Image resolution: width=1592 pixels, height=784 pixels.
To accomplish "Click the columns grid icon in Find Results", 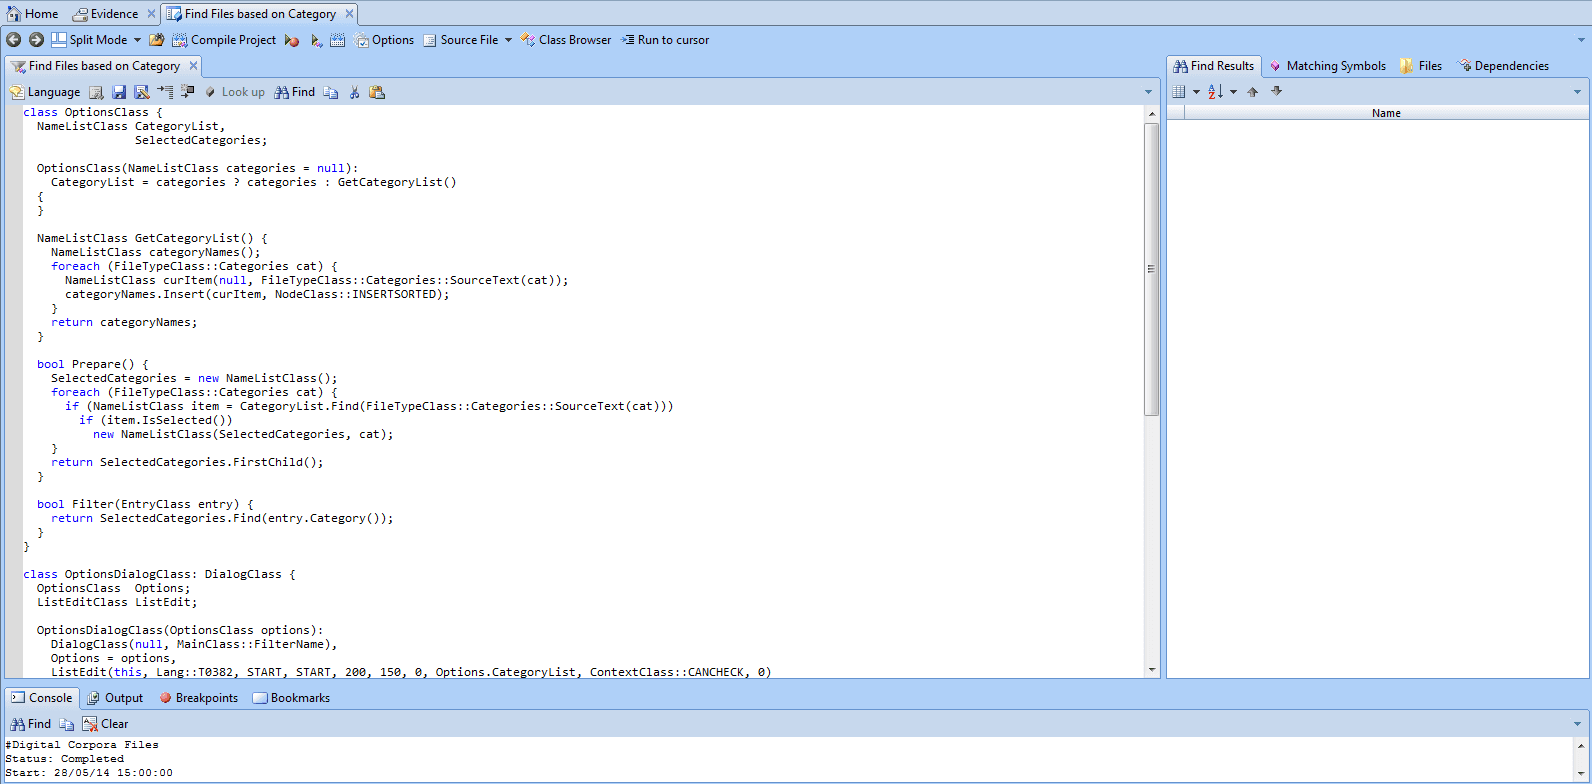I will click(x=1179, y=92).
